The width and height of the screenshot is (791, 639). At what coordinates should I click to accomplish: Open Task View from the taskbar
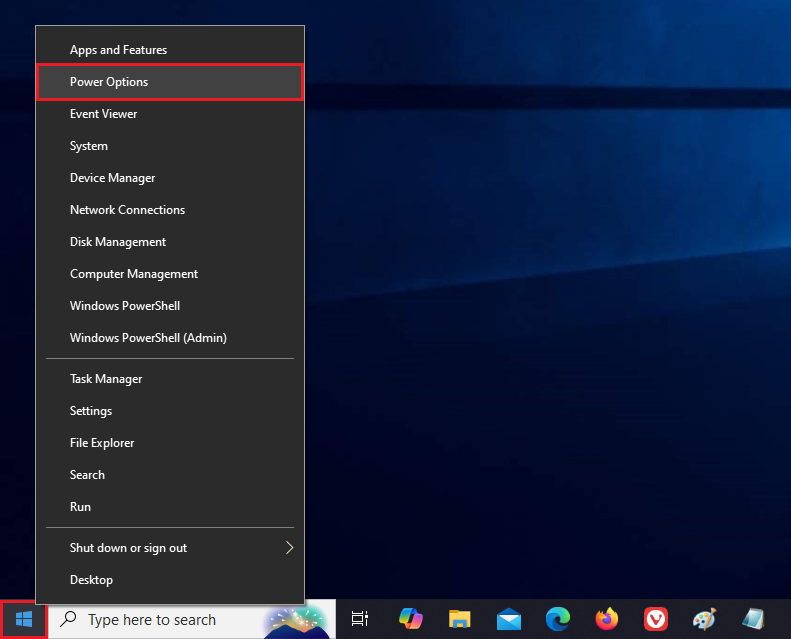pyautogui.click(x=360, y=618)
